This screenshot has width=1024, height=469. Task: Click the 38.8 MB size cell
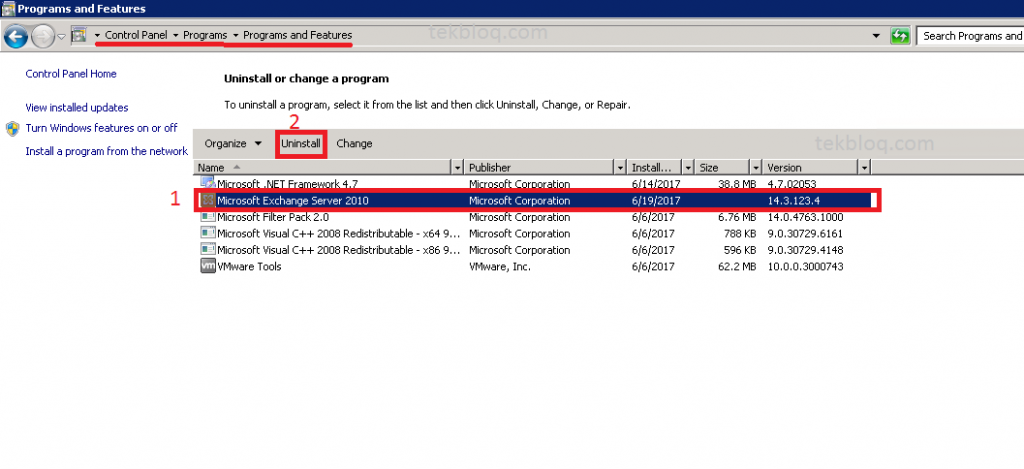click(737, 184)
